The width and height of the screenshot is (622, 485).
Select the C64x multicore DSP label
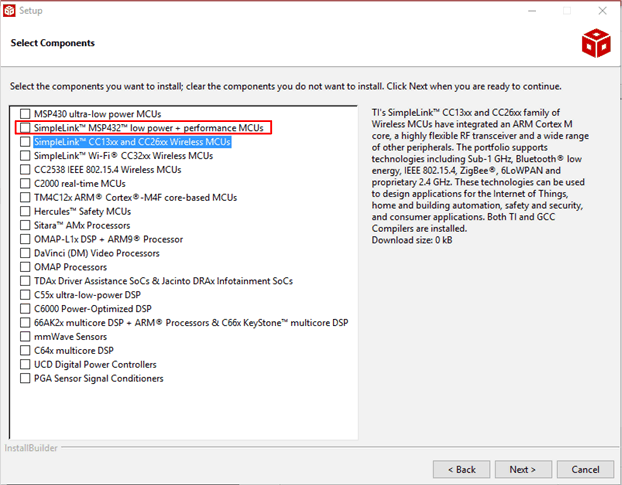(74, 351)
